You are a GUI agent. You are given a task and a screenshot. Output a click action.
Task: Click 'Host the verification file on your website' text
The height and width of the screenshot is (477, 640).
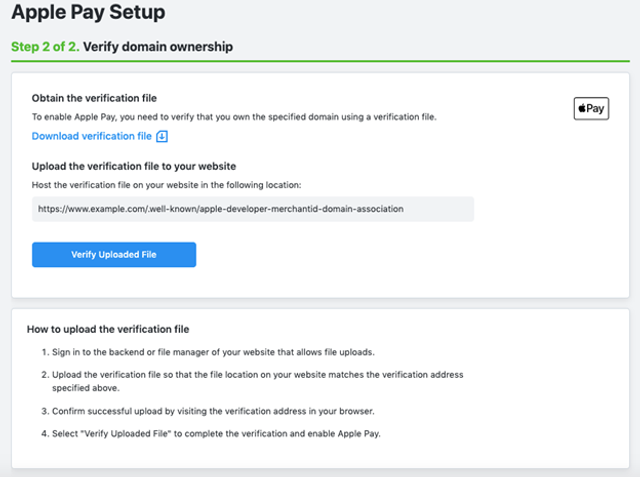pyautogui.click(x=167, y=185)
